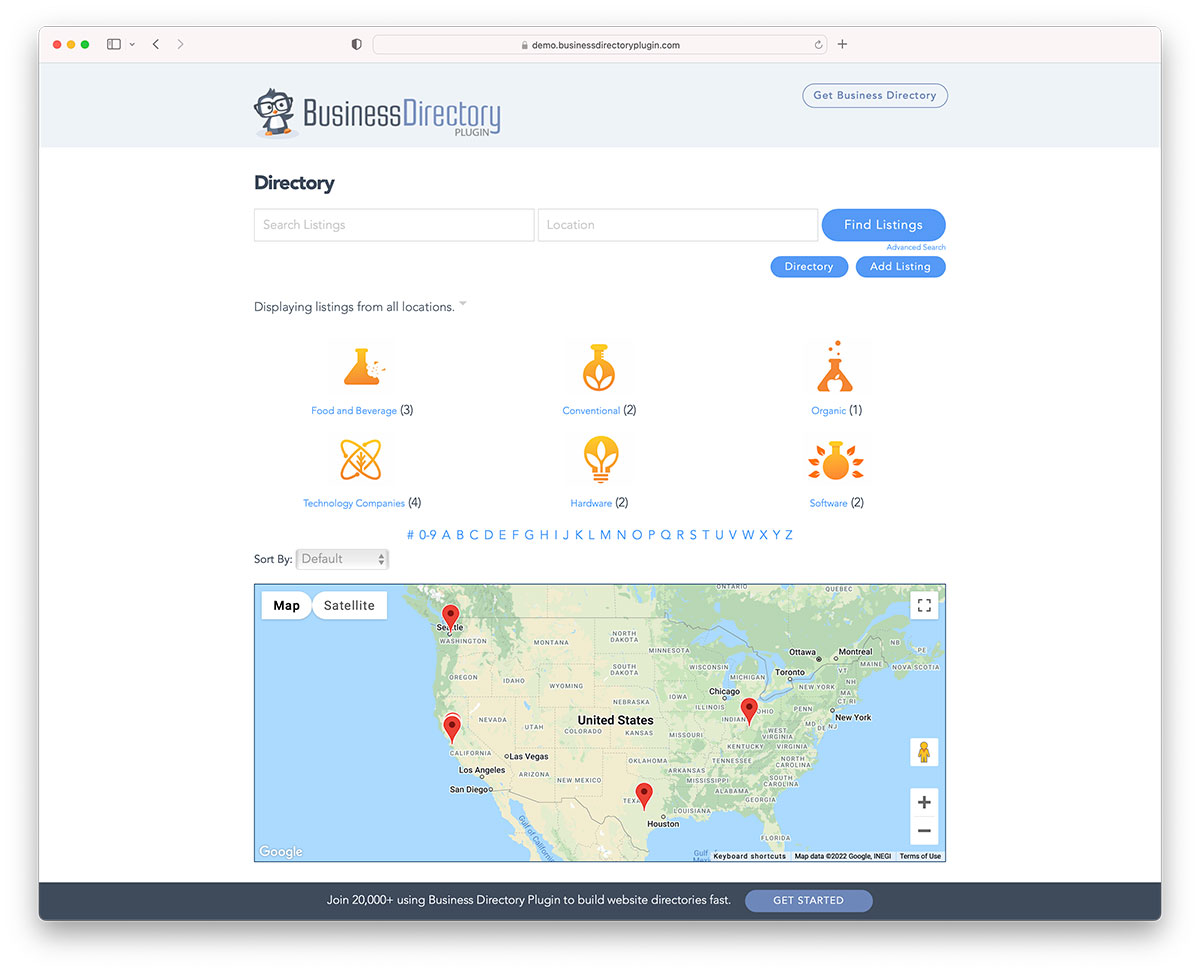Filter listings by letter Z
1200x972 pixels.
pyautogui.click(x=789, y=535)
